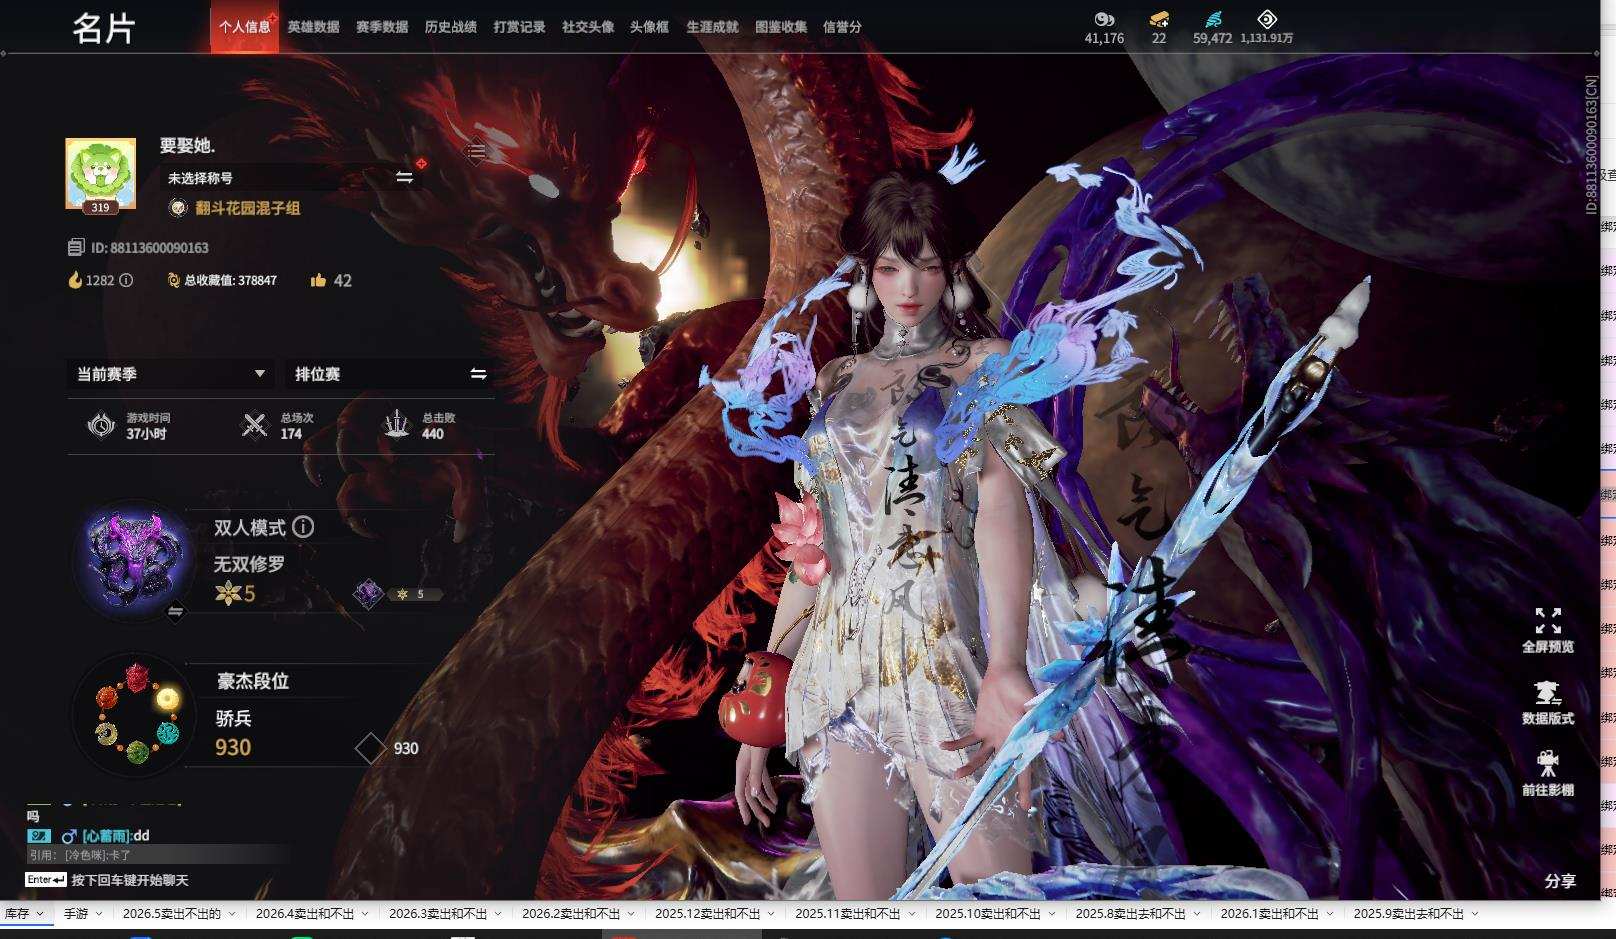Click the gold ticket icon above 22

(1159, 19)
